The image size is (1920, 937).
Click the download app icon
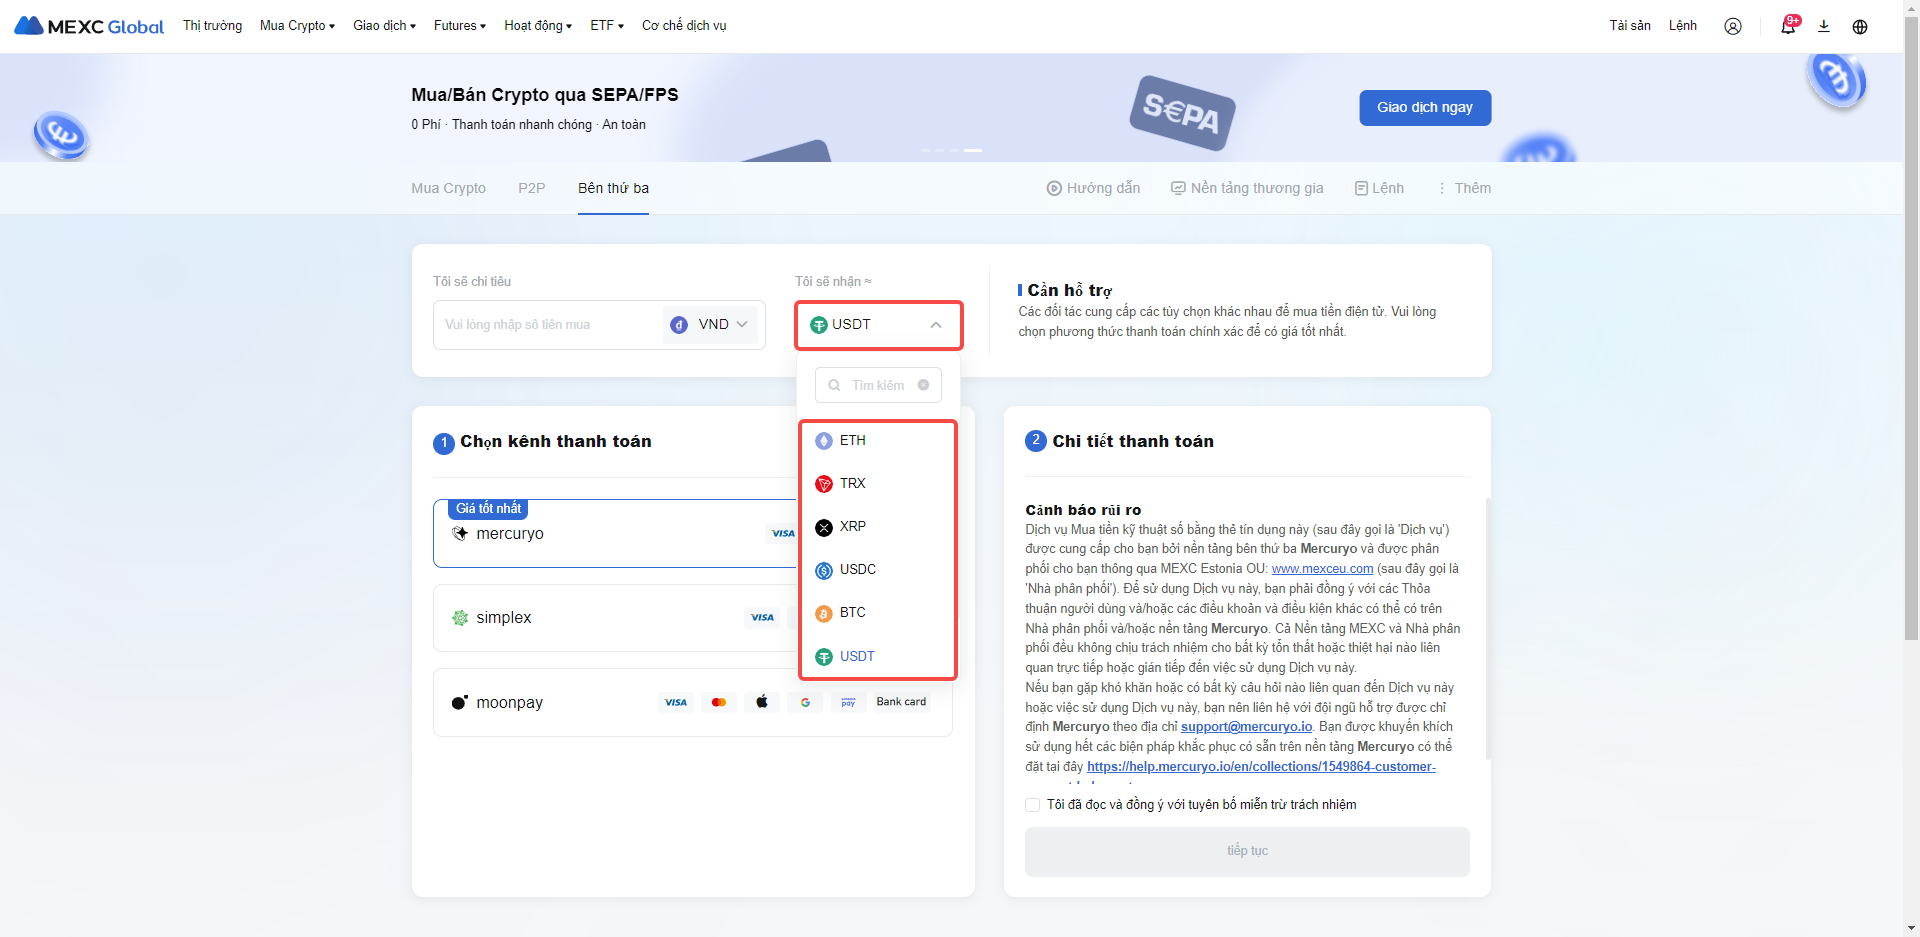(x=1824, y=26)
